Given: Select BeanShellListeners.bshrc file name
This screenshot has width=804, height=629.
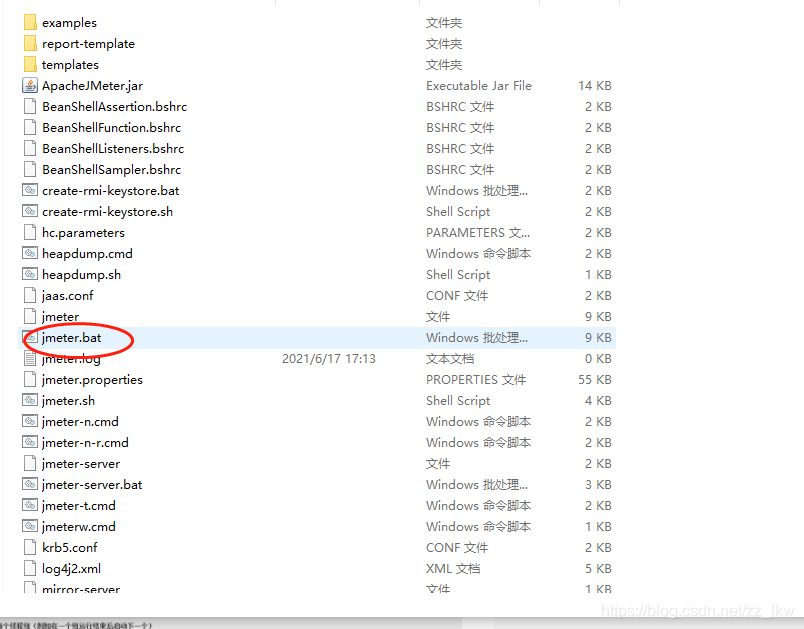Looking at the screenshot, I should pos(113,149).
